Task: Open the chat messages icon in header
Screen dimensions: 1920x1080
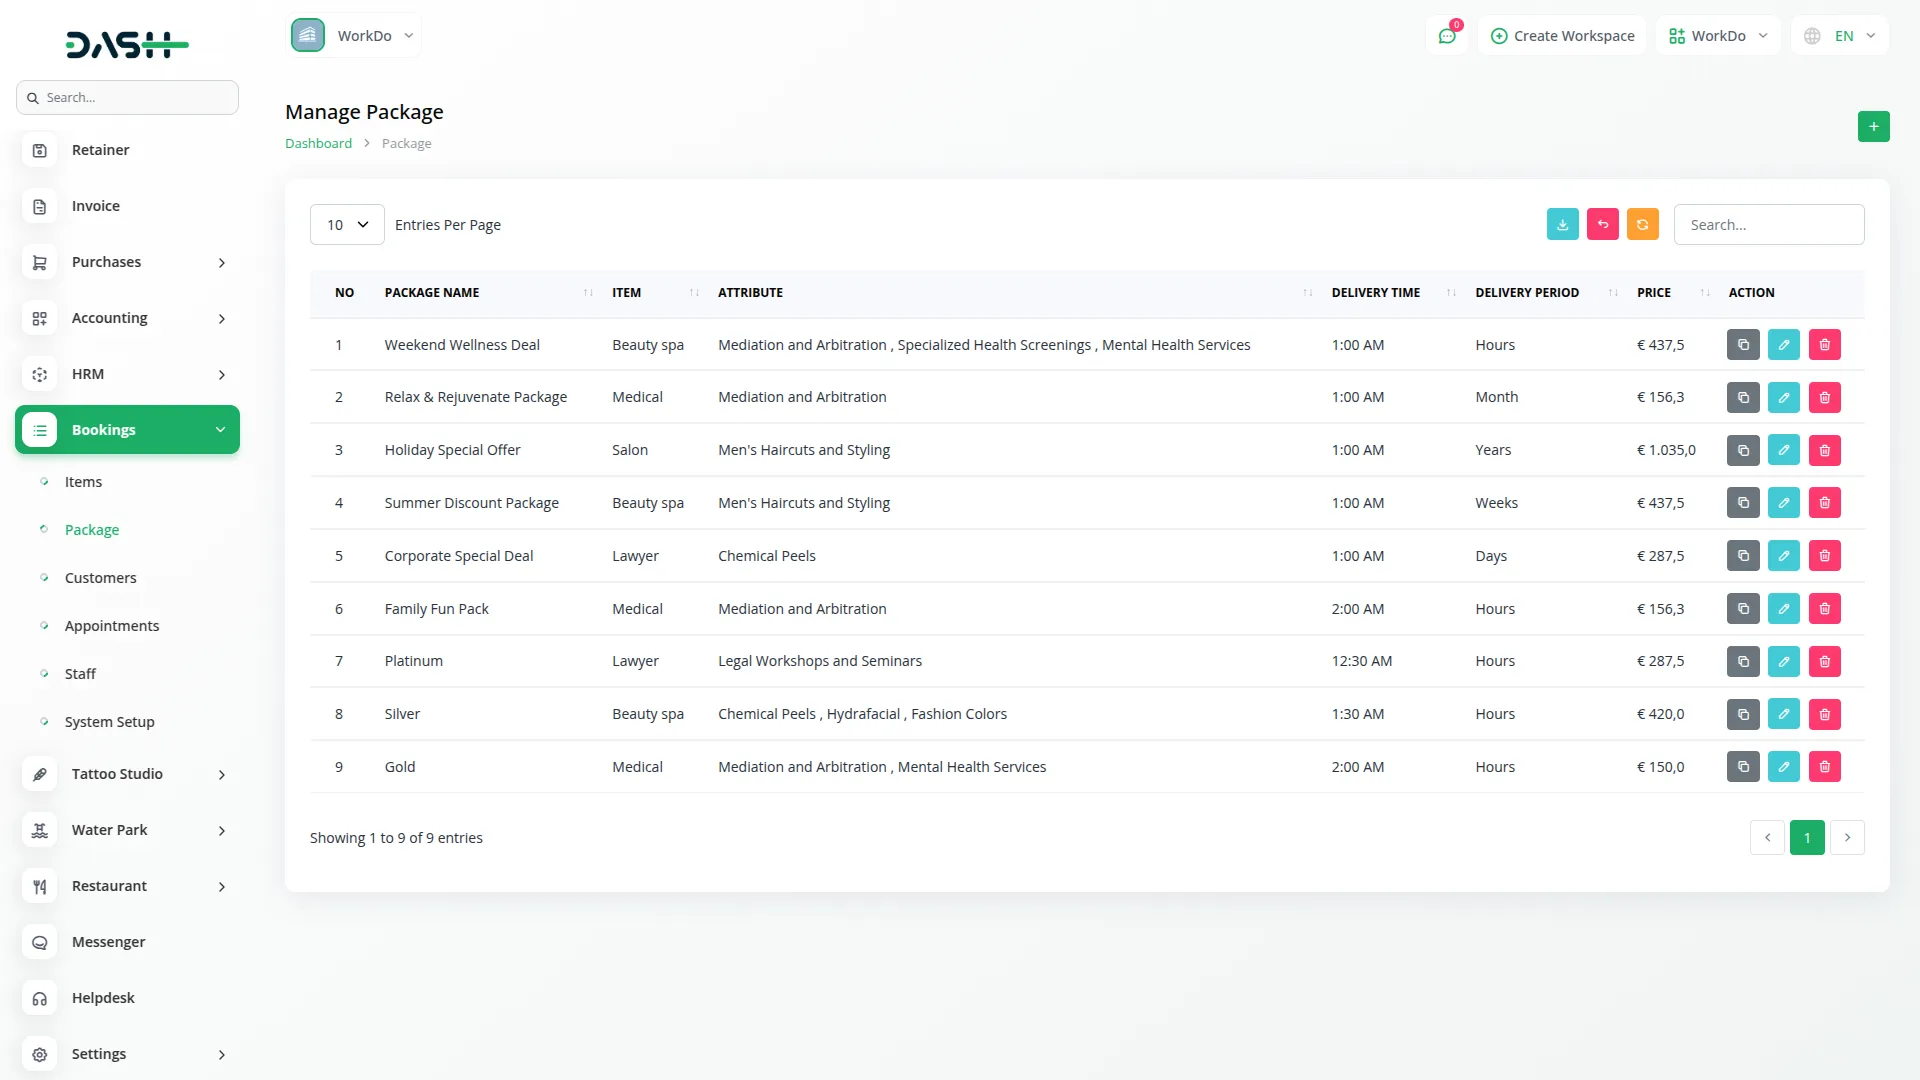Action: point(1447,36)
